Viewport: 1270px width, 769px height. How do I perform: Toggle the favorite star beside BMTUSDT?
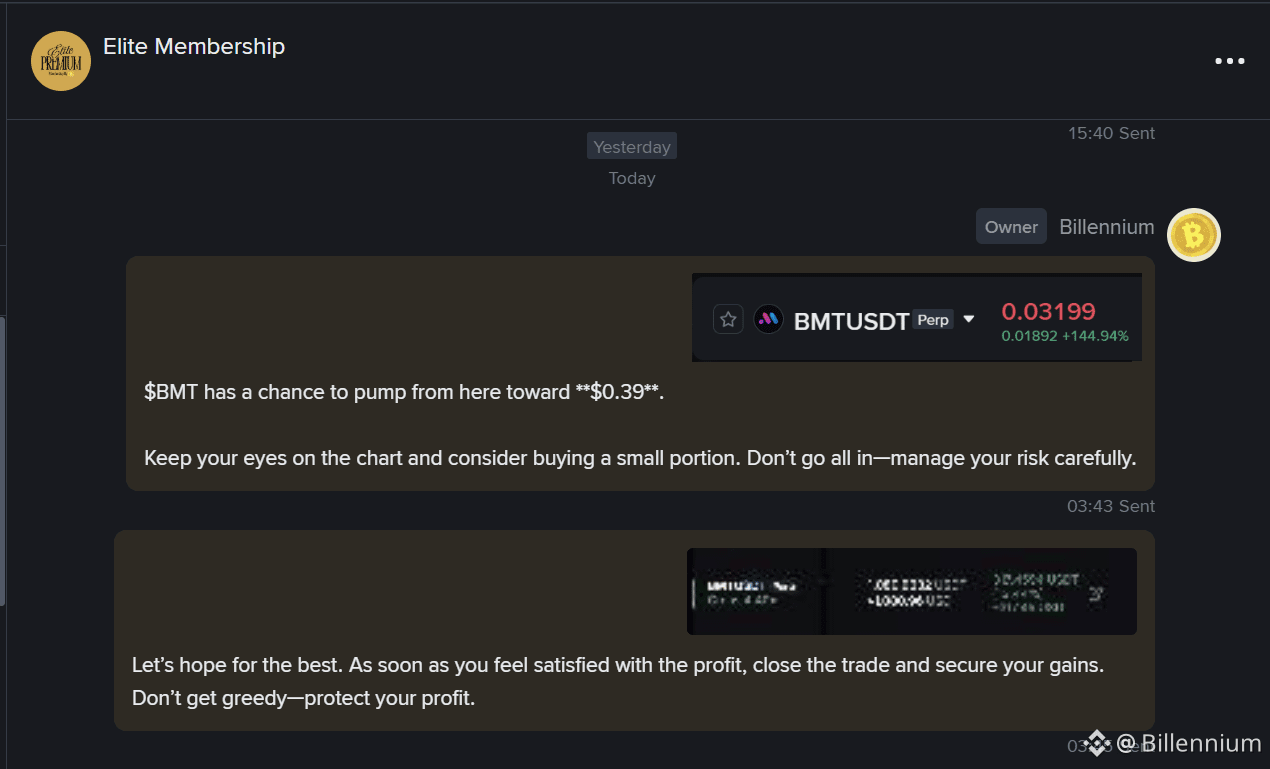tap(728, 320)
